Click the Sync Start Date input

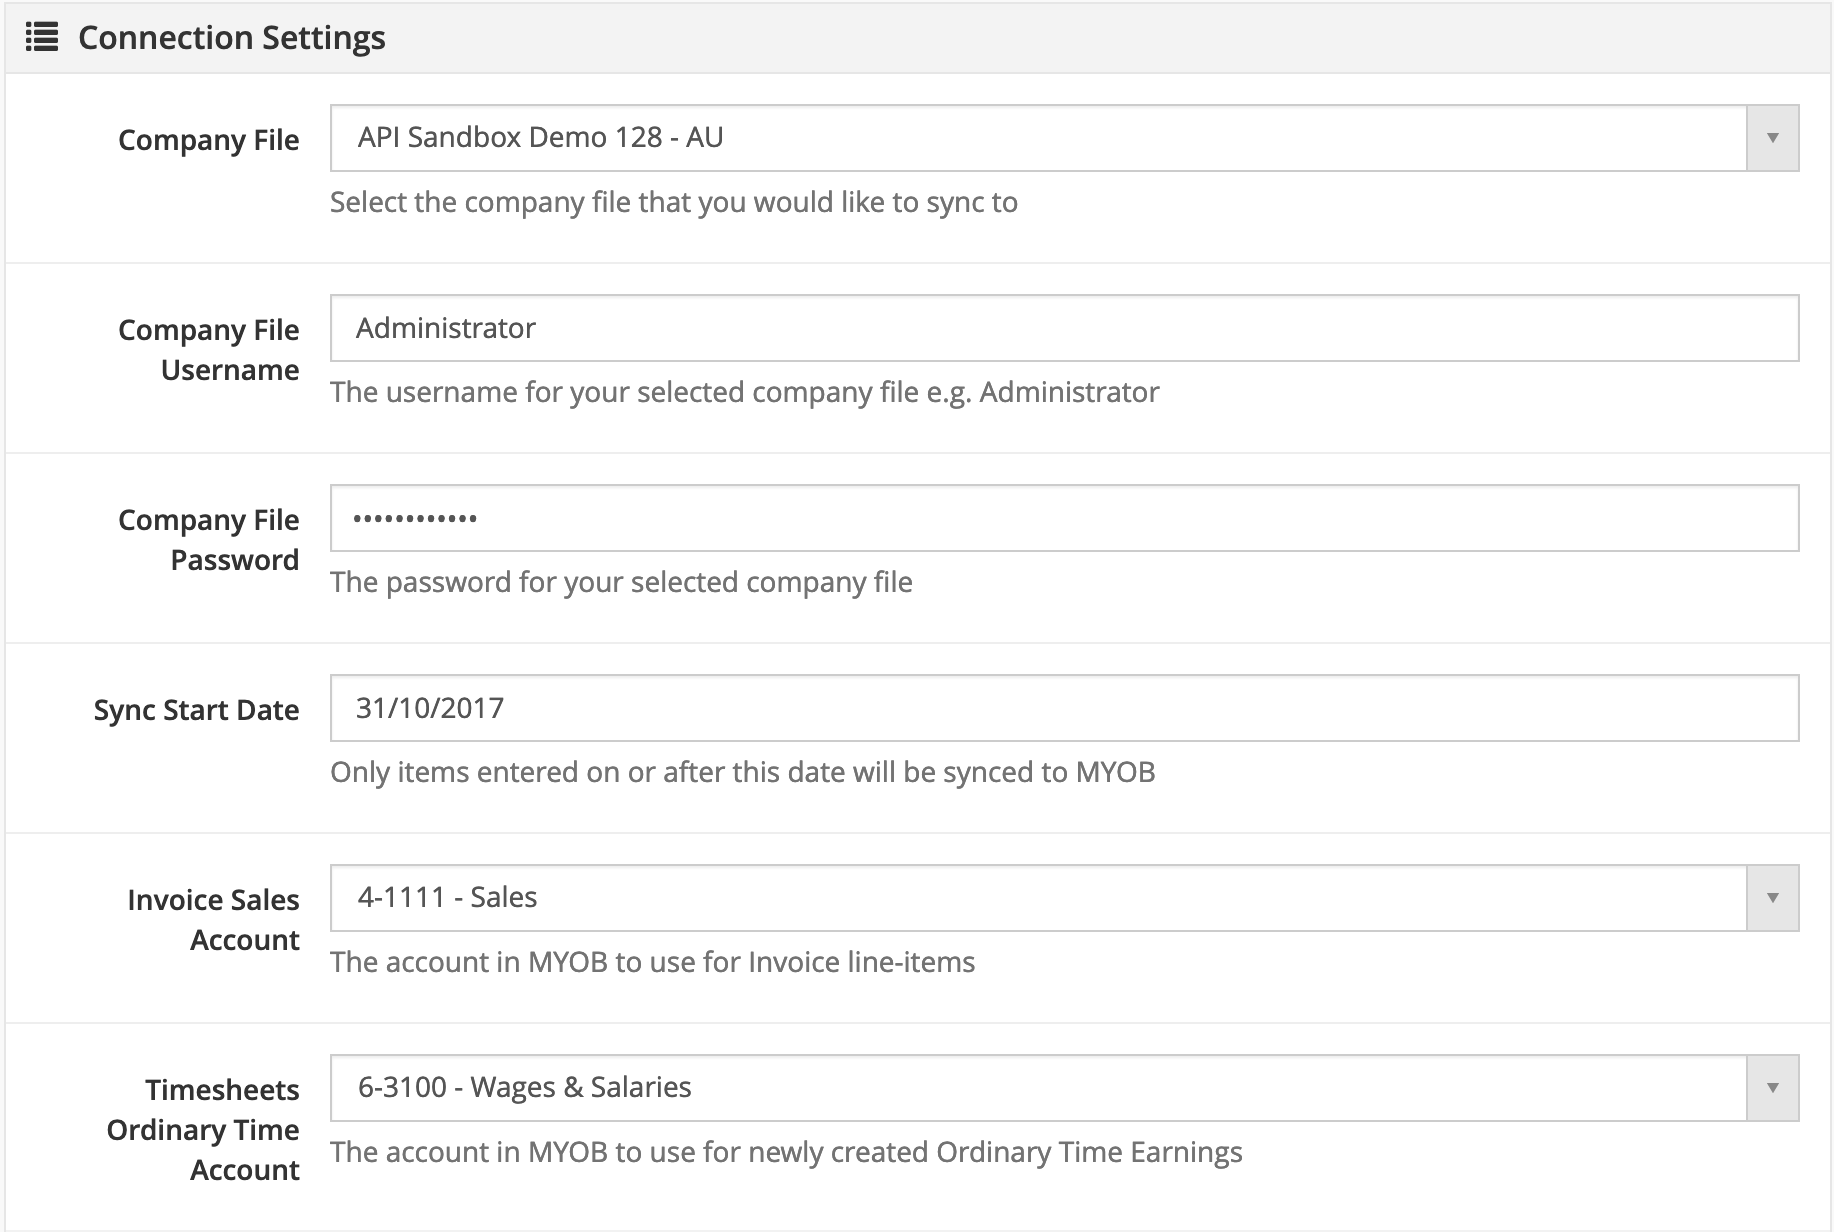[1064, 708]
